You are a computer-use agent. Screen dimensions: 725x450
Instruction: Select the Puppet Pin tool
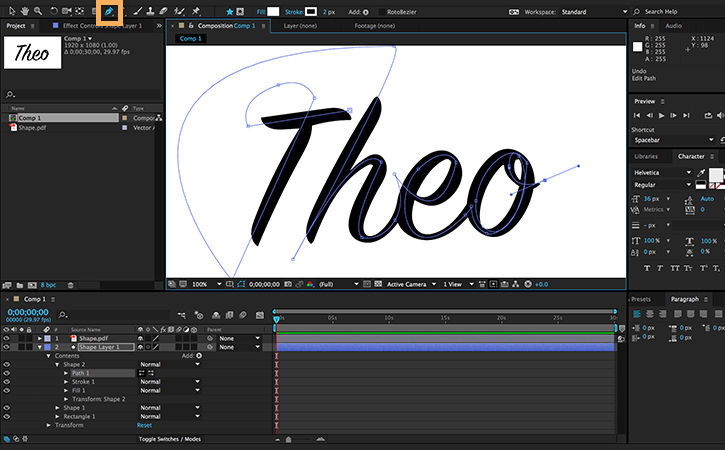(196, 11)
